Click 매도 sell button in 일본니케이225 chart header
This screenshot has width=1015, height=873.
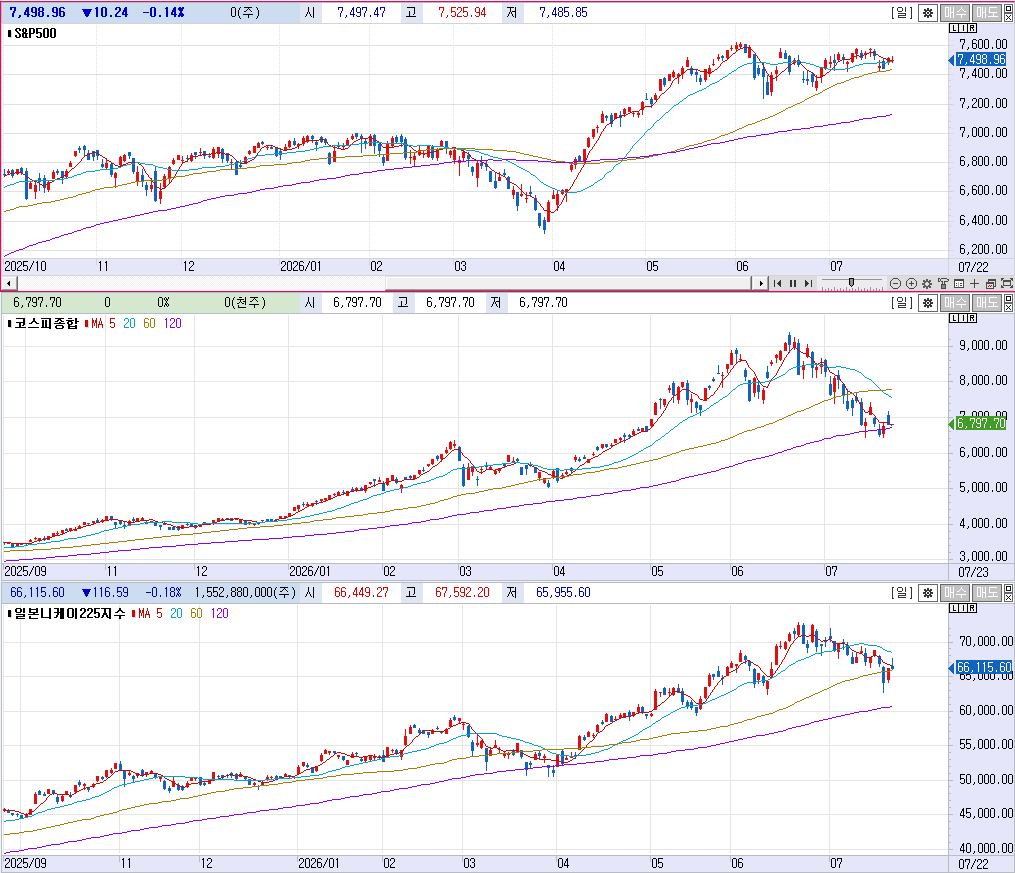(x=987, y=592)
